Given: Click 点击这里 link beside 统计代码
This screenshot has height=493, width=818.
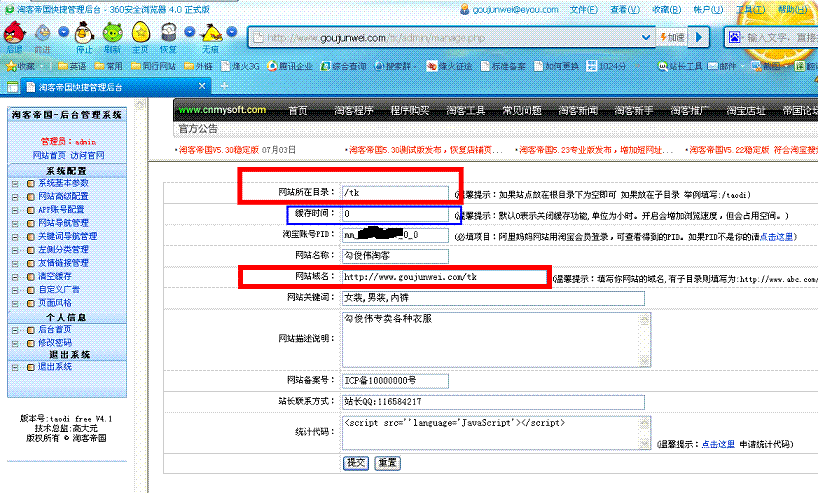Looking at the screenshot, I should click(x=718, y=444).
